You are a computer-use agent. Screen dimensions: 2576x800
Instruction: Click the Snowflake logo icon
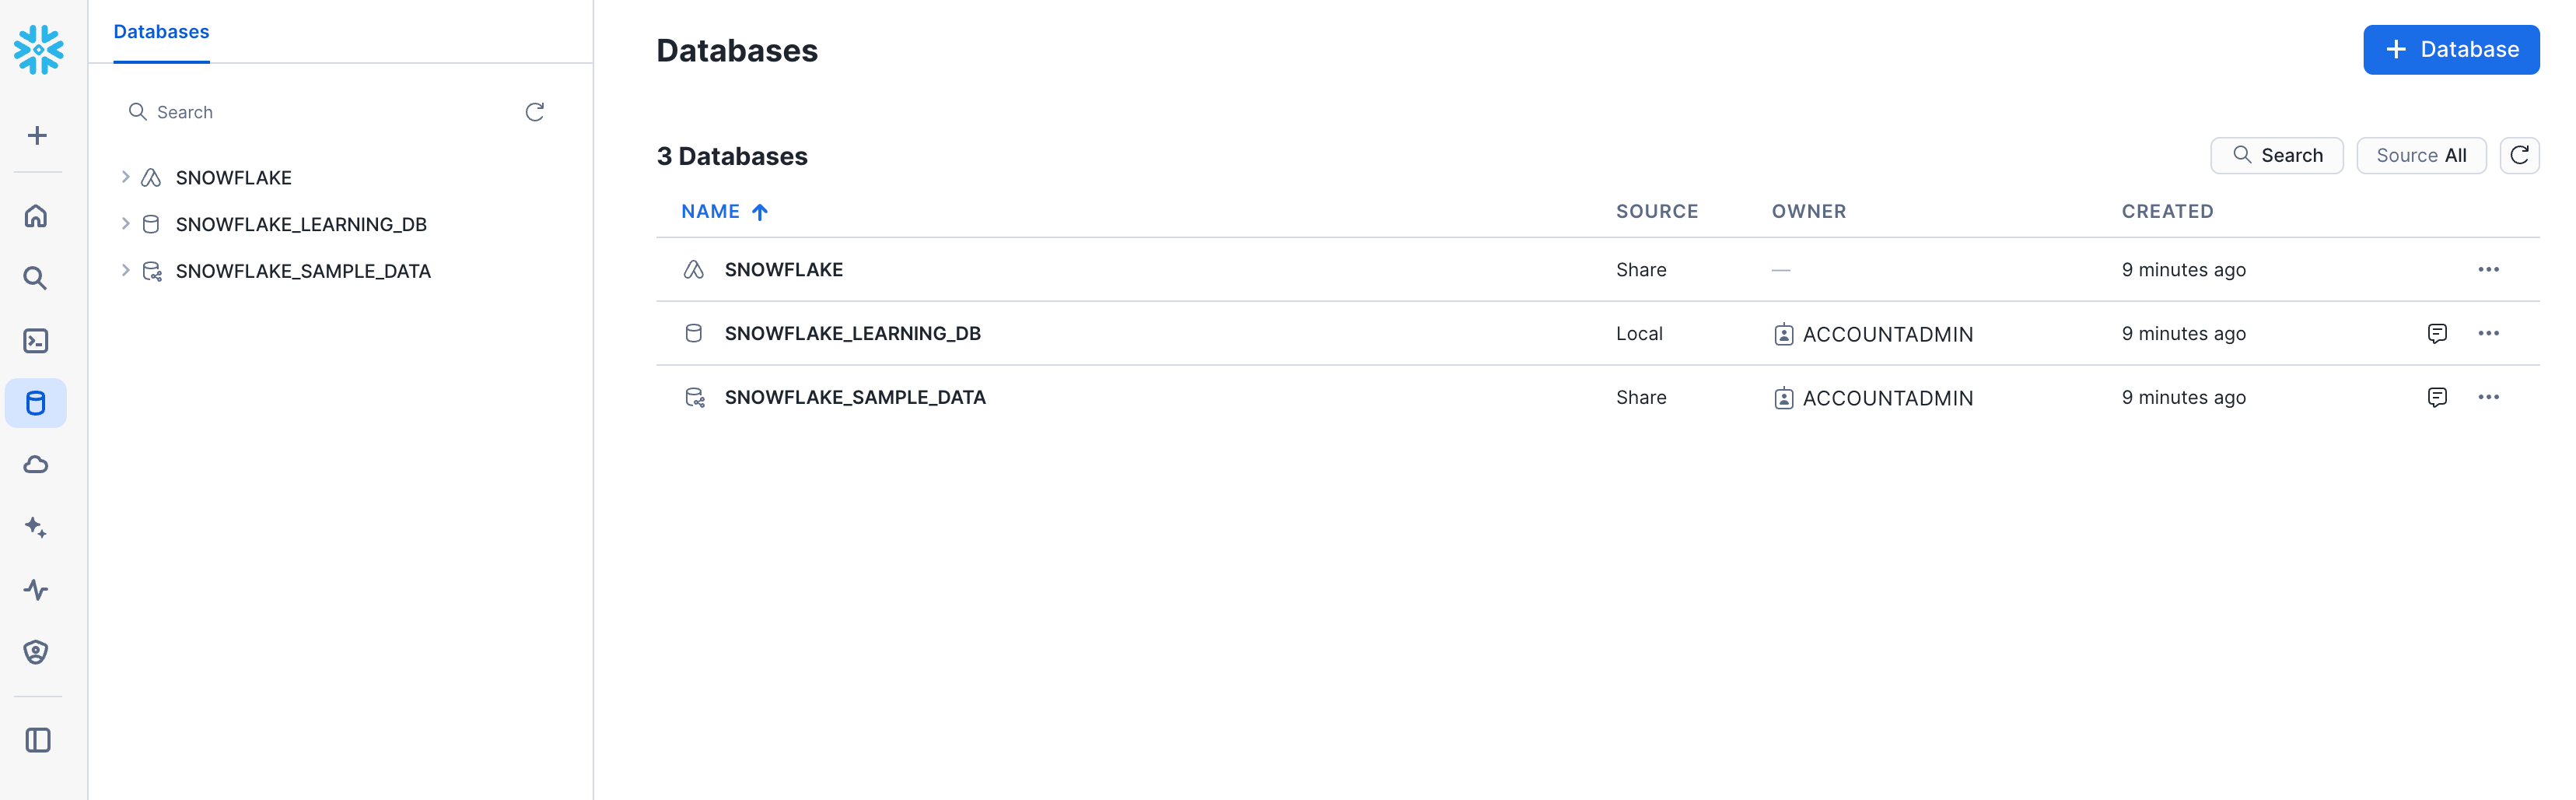(38, 49)
